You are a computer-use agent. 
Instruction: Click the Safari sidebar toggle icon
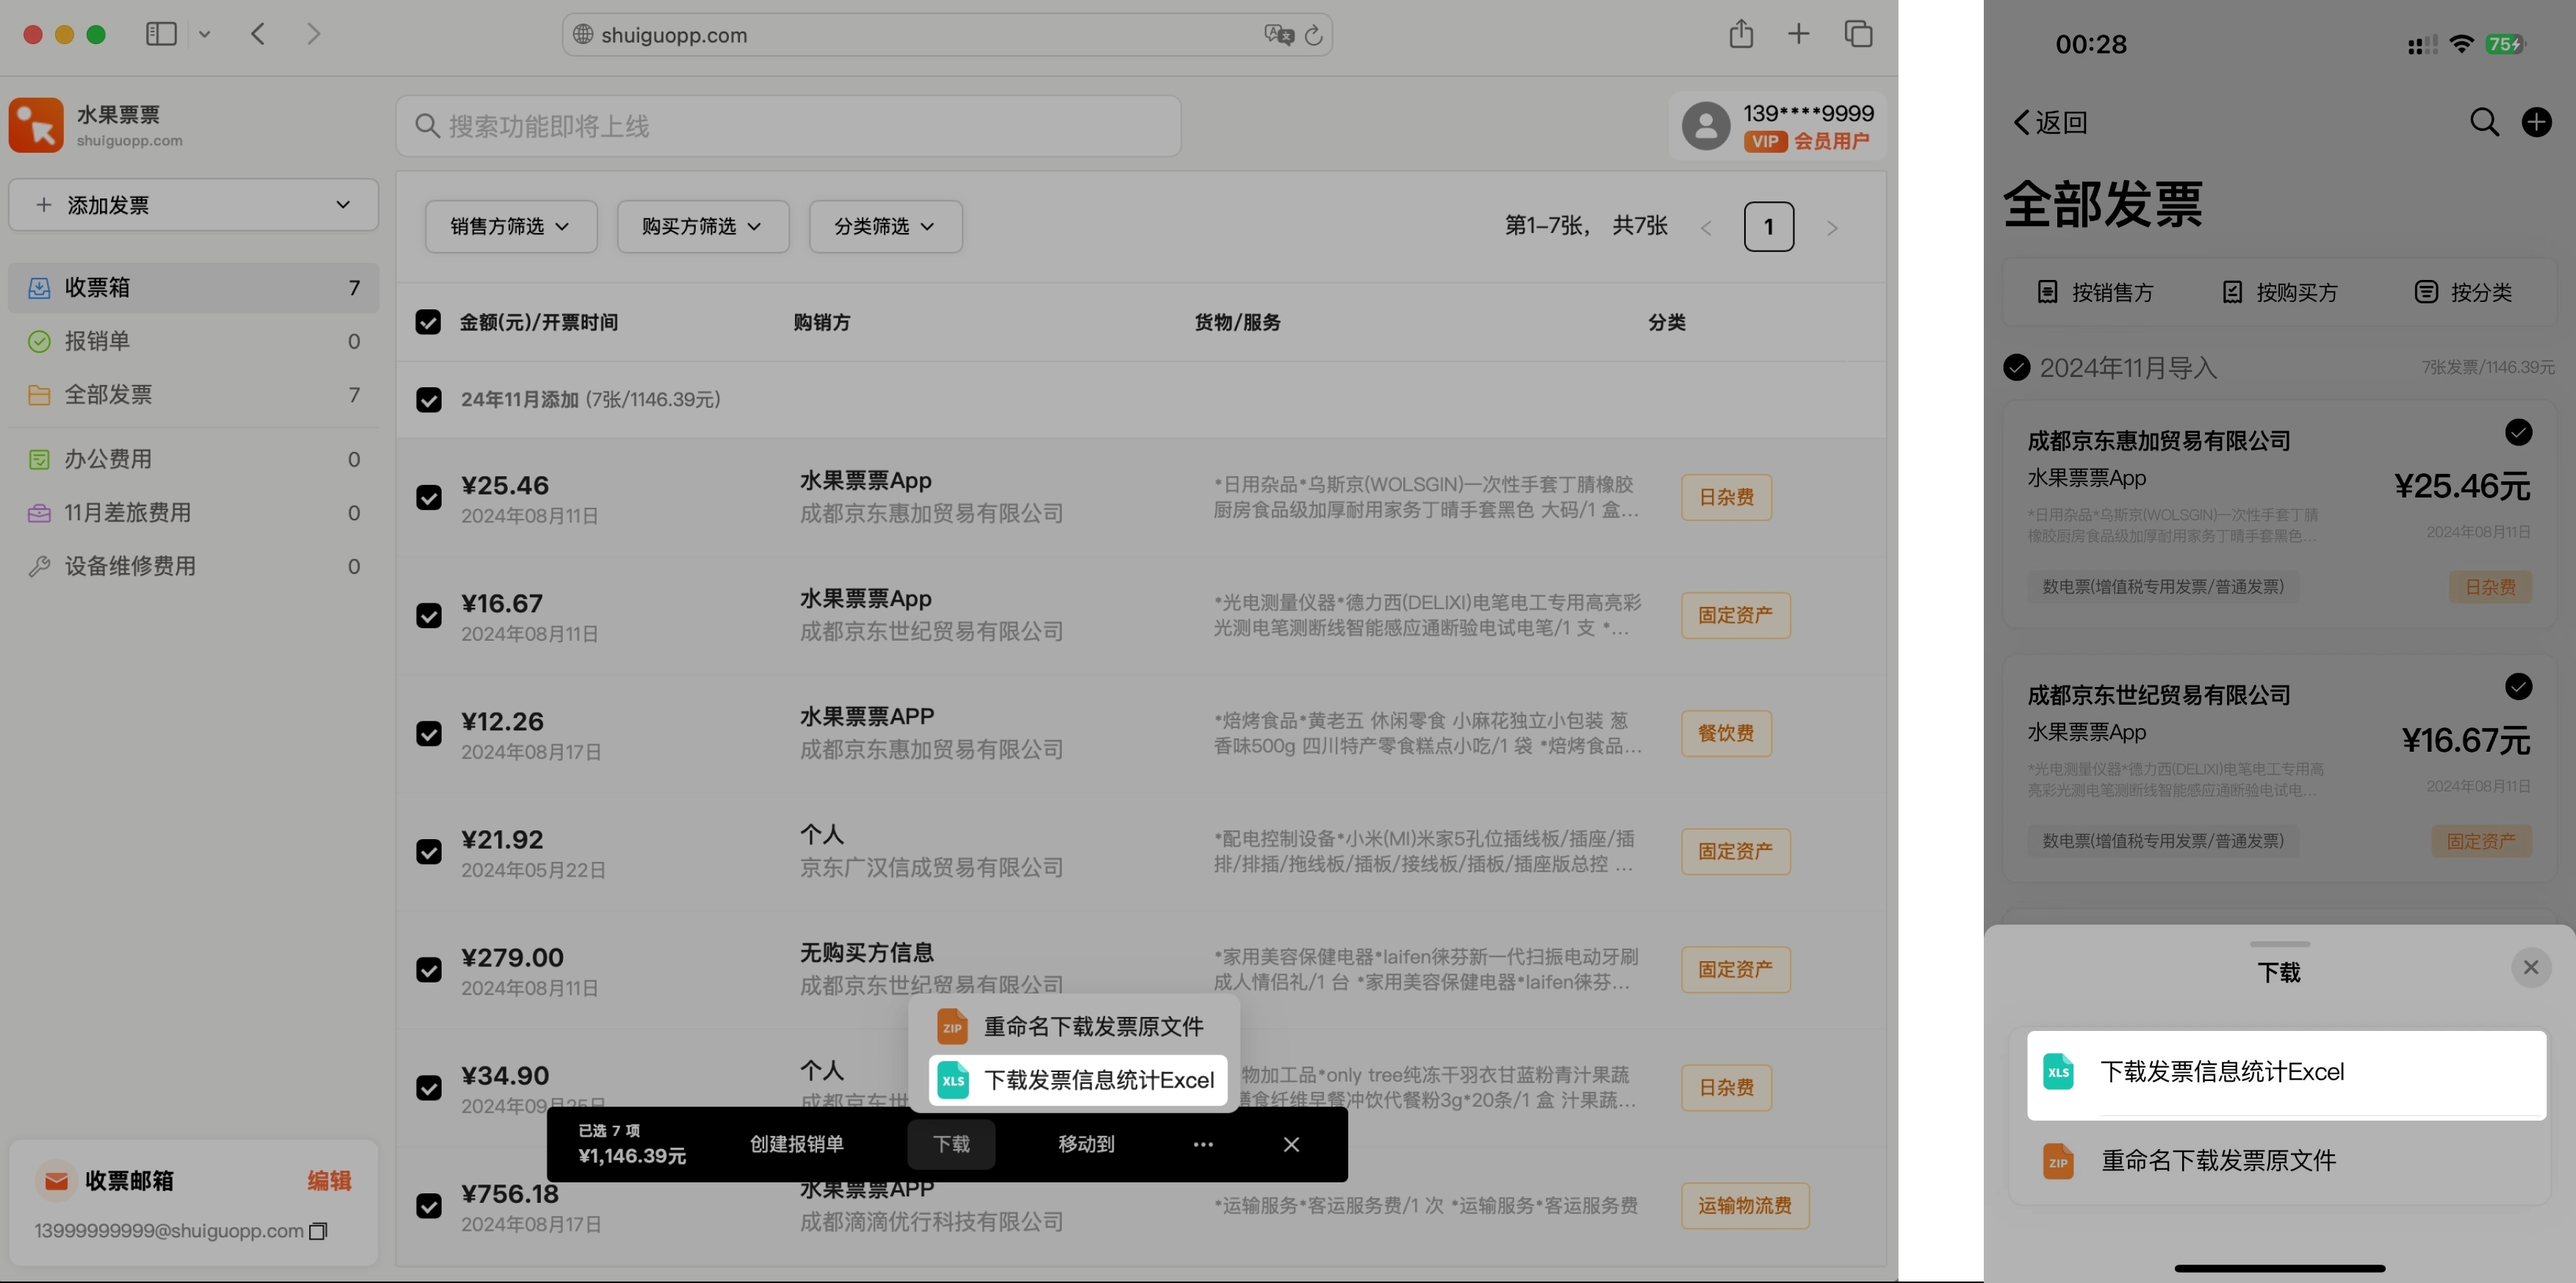point(161,34)
